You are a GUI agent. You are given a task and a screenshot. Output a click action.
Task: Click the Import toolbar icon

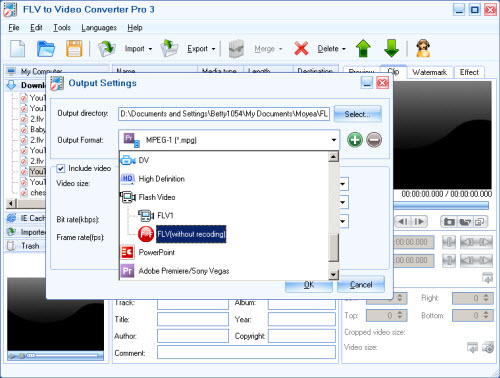pyautogui.click(x=107, y=49)
